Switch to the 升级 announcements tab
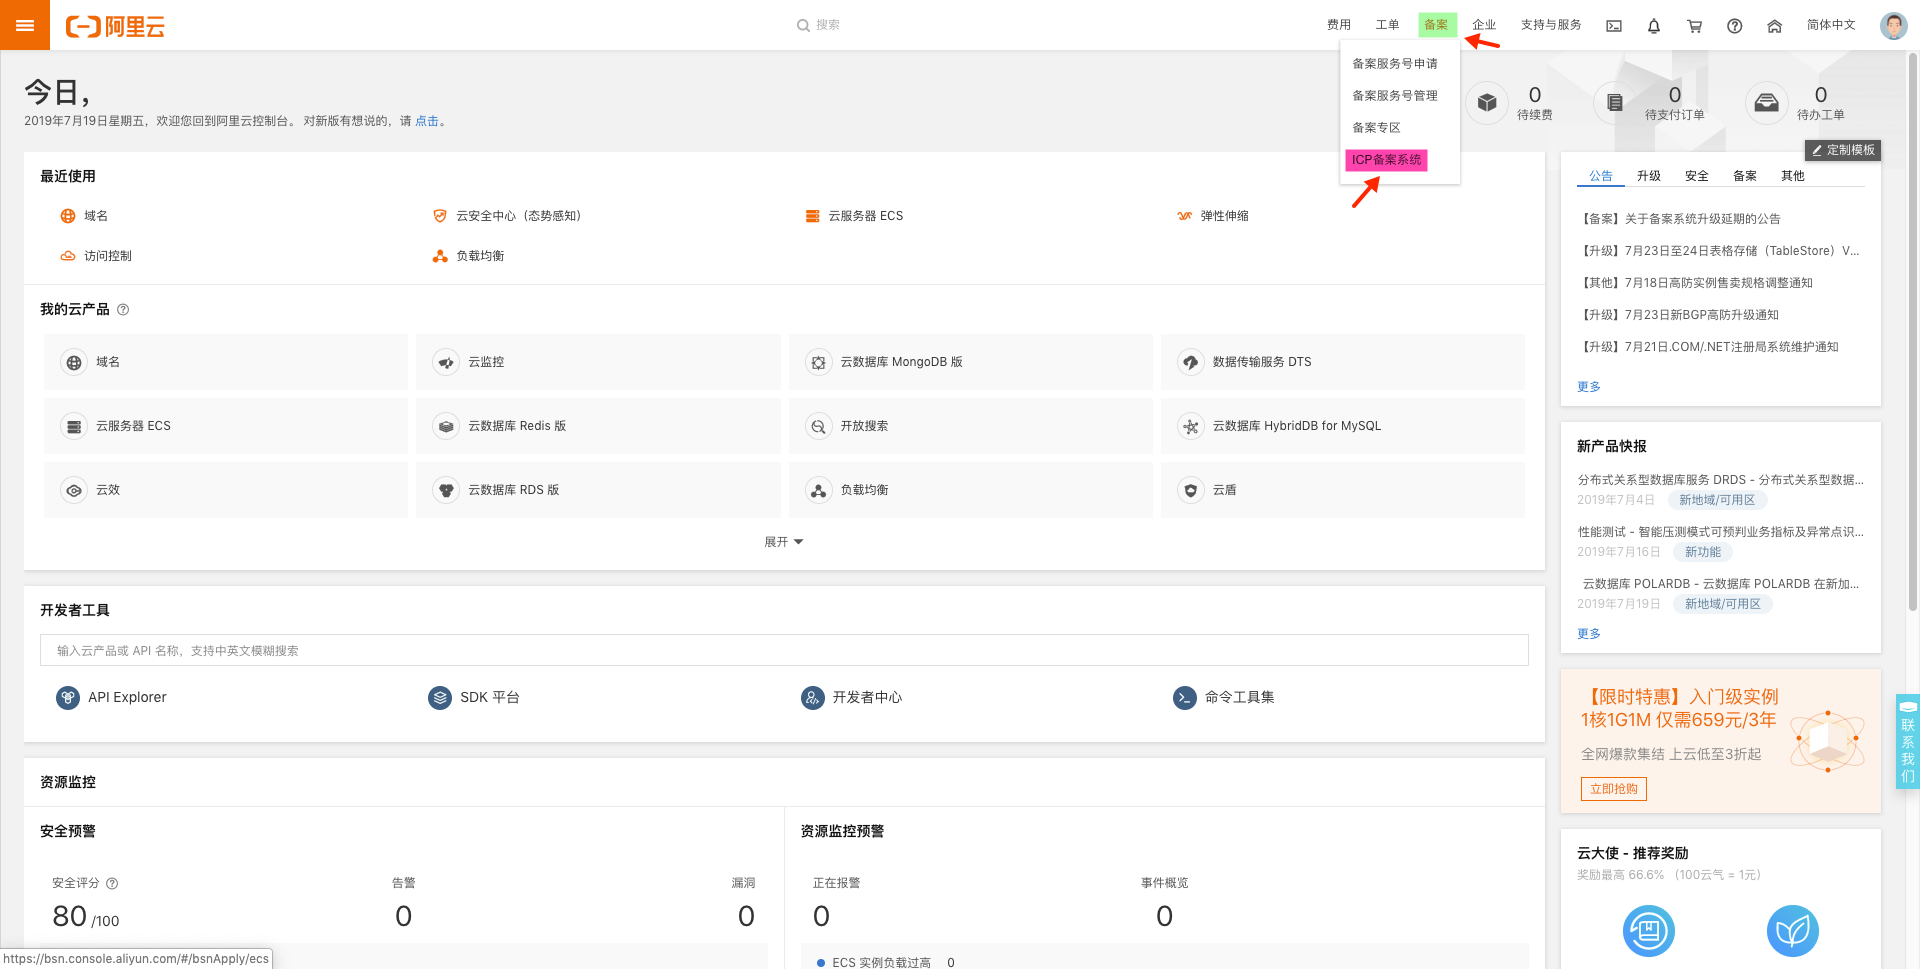1920x969 pixels. tap(1648, 176)
